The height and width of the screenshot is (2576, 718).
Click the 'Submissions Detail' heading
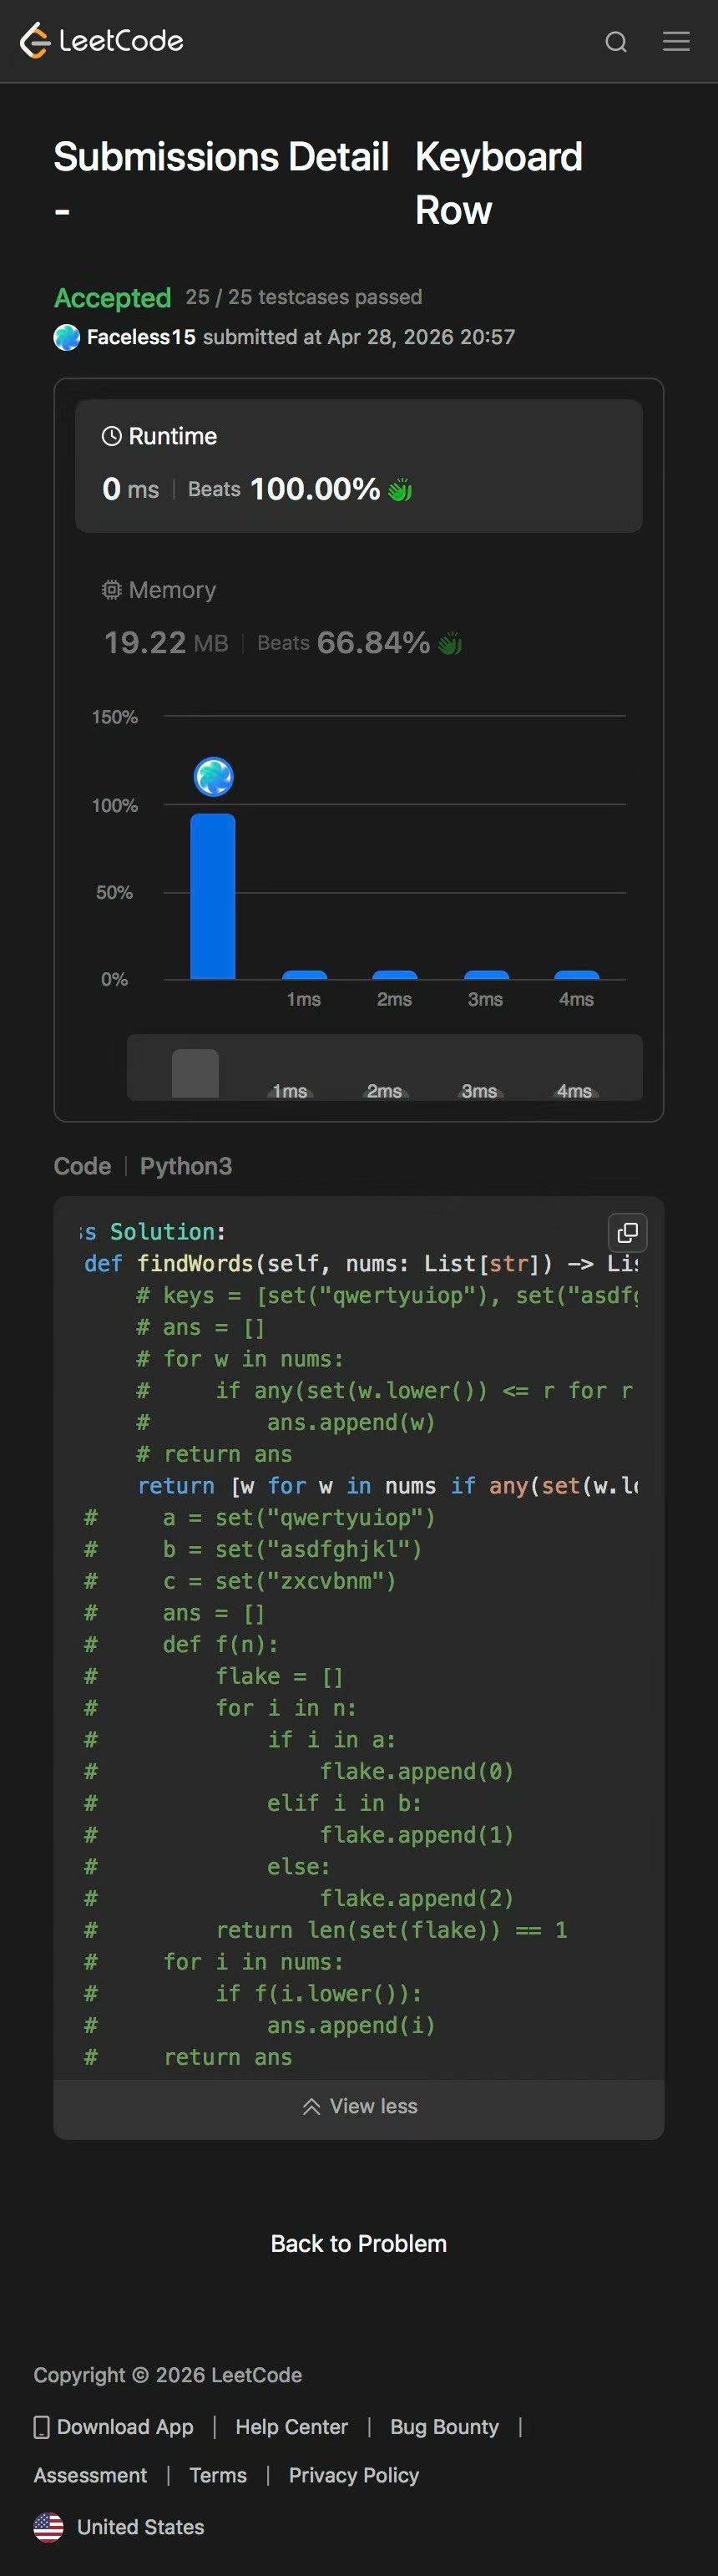tap(221, 183)
